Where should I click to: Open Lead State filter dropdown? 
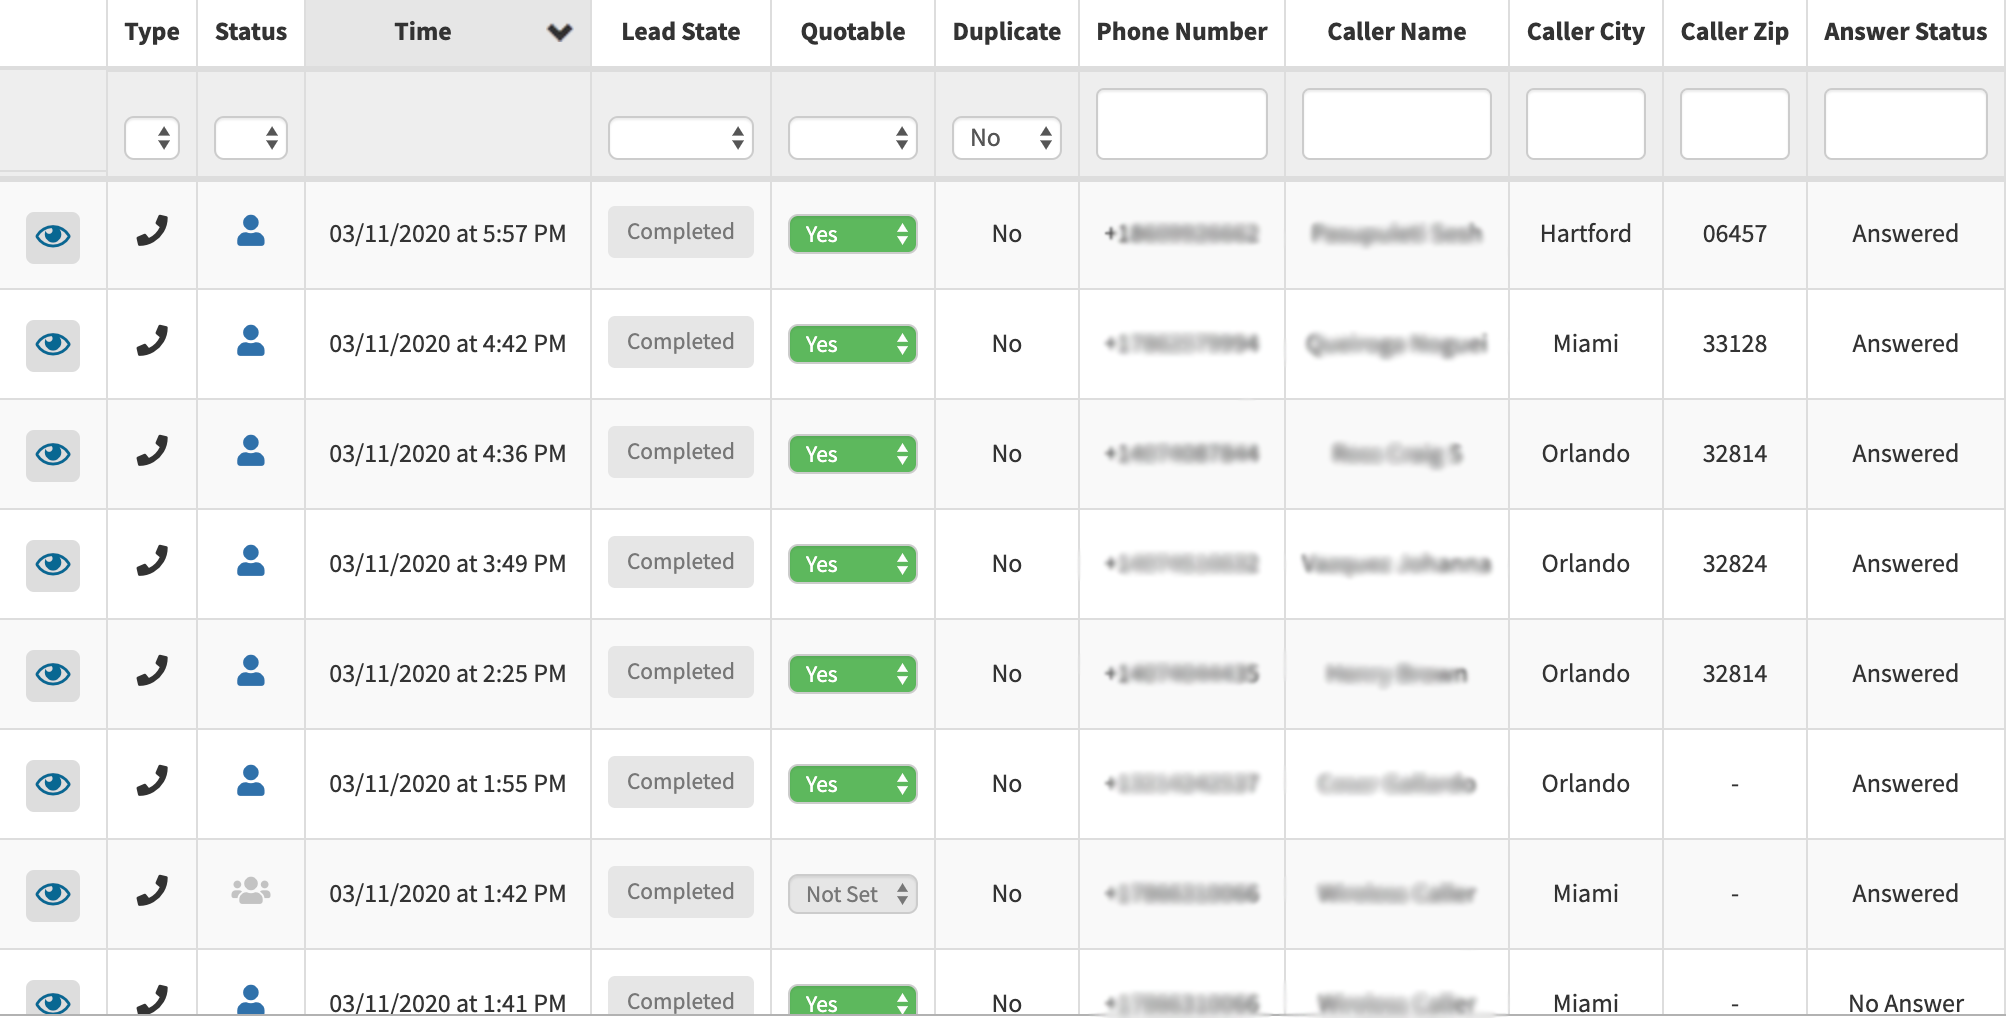pos(680,138)
